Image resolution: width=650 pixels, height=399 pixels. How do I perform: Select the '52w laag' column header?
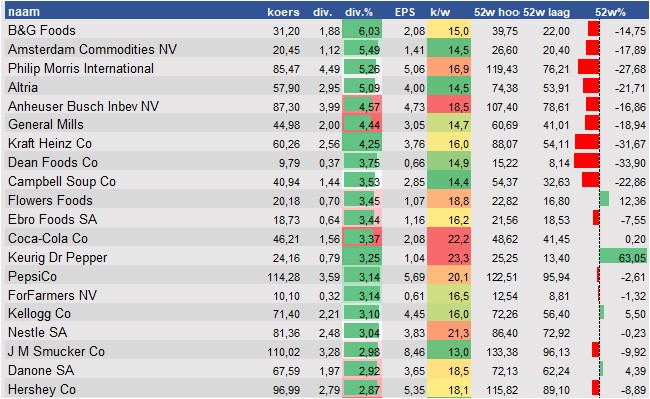pos(546,12)
